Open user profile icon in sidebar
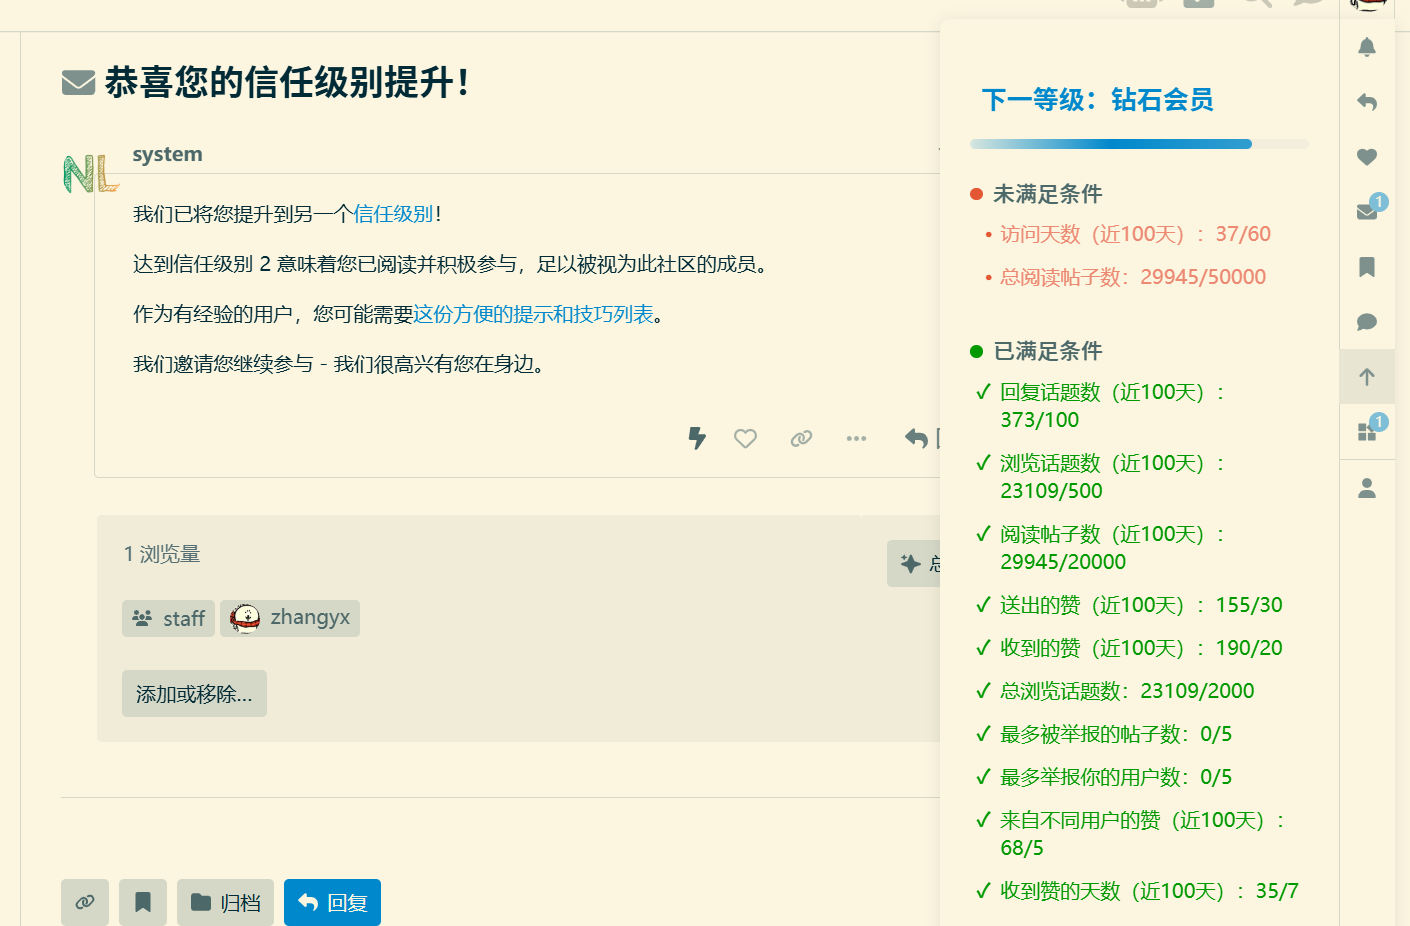1410x926 pixels. pyautogui.click(x=1367, y=488)
